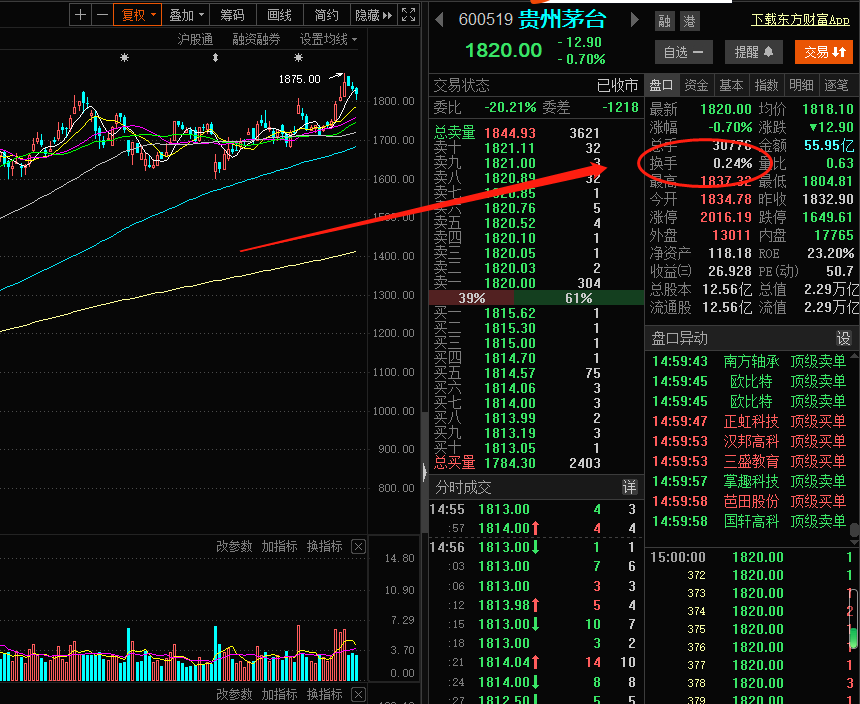Open 下载东方财富App link
Image resolution: width=860 pixels, height=704 pixels.
tap(800, 20)
